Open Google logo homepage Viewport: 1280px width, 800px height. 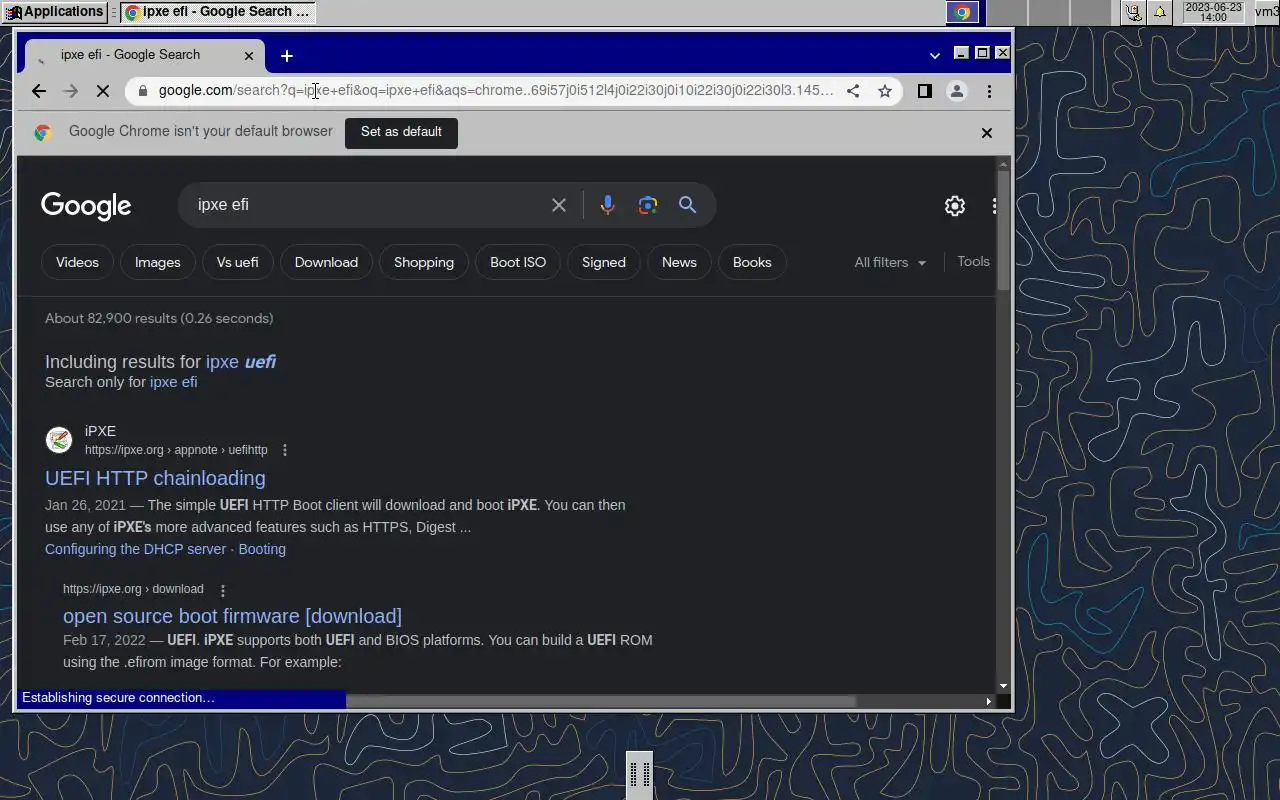[x=86, y=206]
